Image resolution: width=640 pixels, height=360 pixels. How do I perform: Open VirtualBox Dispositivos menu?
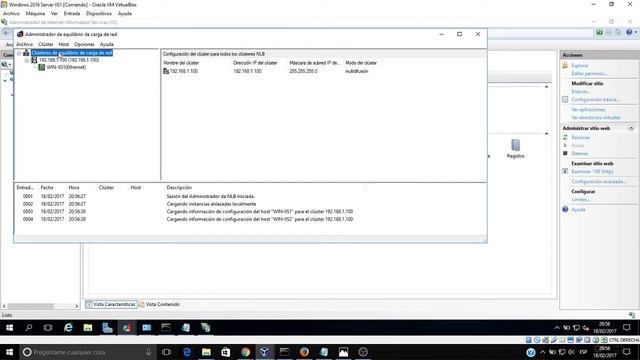tap(99, 13)
